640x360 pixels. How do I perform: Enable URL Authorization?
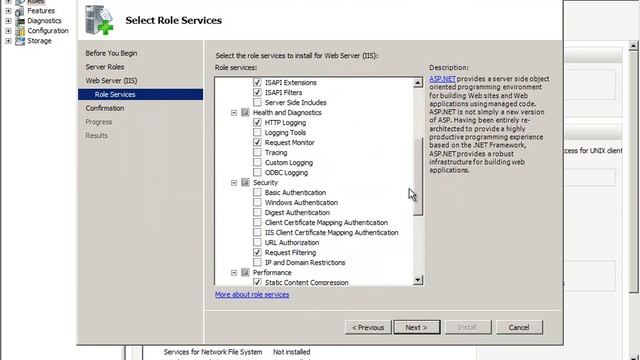click(257, 242)
